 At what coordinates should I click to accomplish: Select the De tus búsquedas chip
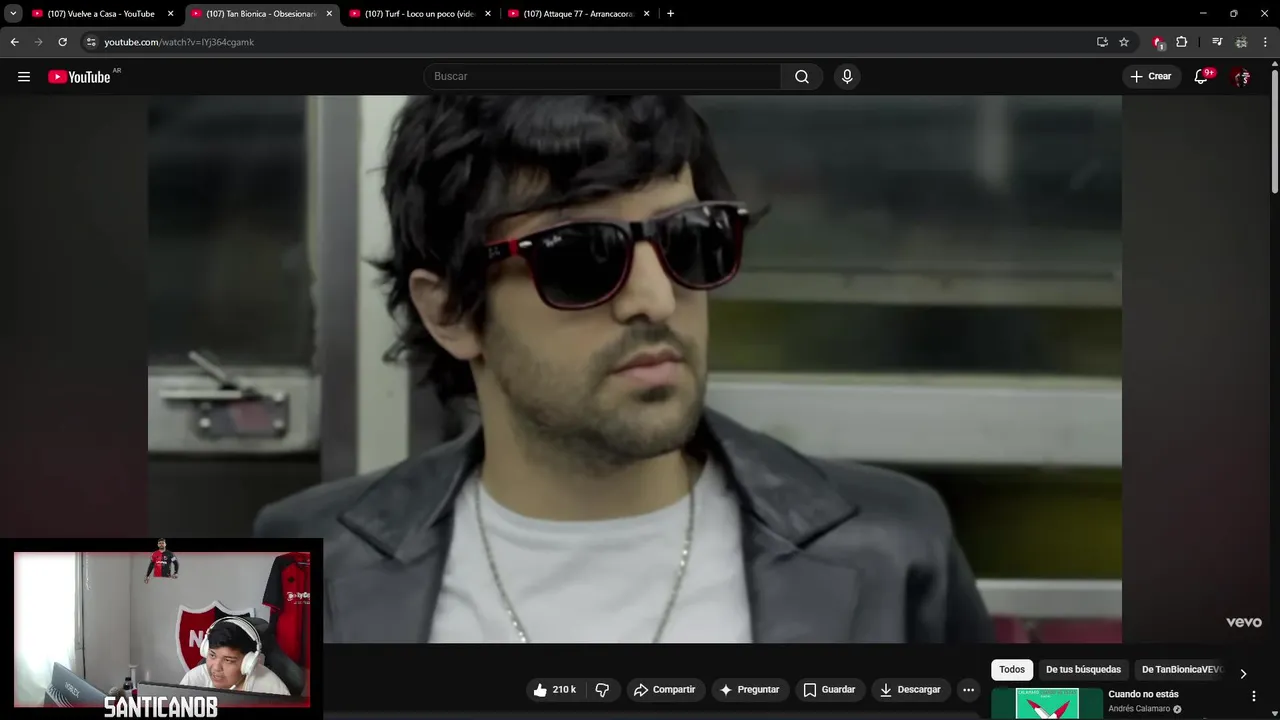click(x=1083, y=670)
